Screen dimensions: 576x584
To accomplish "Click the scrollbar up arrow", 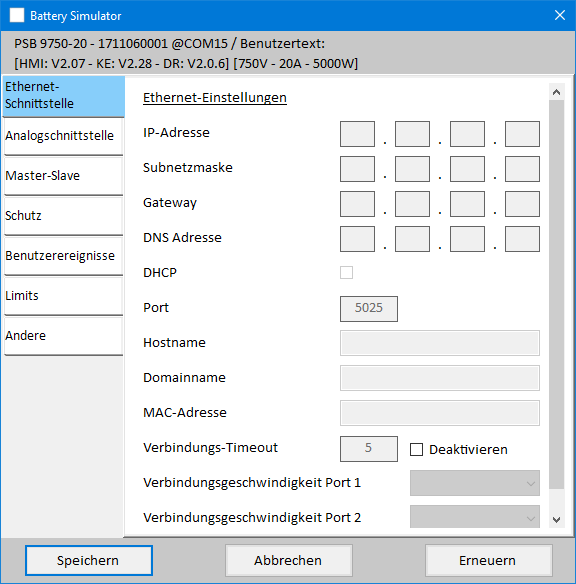I will pos(557,92).
